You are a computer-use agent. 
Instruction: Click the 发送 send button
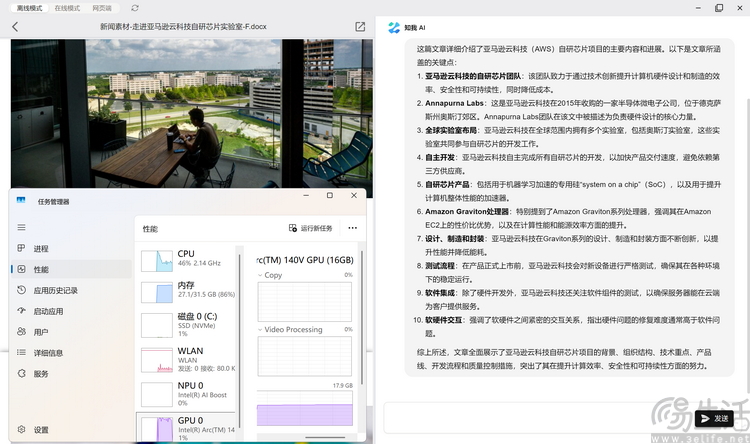tap(715, 419)
